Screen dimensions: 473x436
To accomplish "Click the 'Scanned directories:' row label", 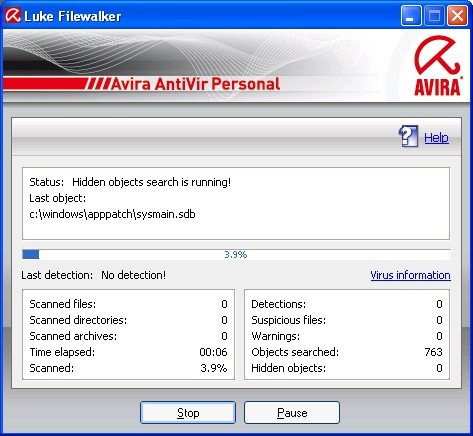I will pos(78,320).
